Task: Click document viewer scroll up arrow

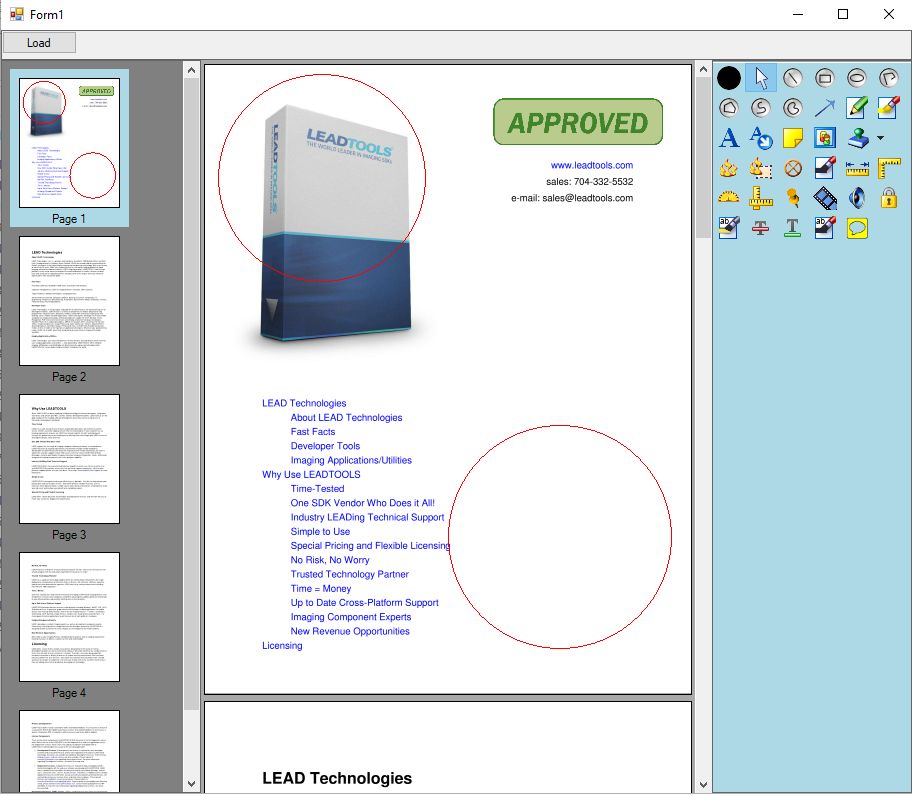Action: 703,70
